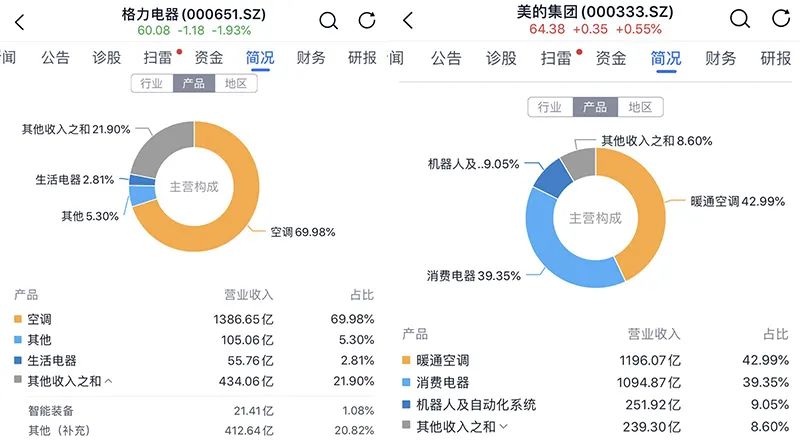Click the 消费电器 revenue 1094.87亿
The width and height of the screenshot is (800, 442).
point(648,382)
